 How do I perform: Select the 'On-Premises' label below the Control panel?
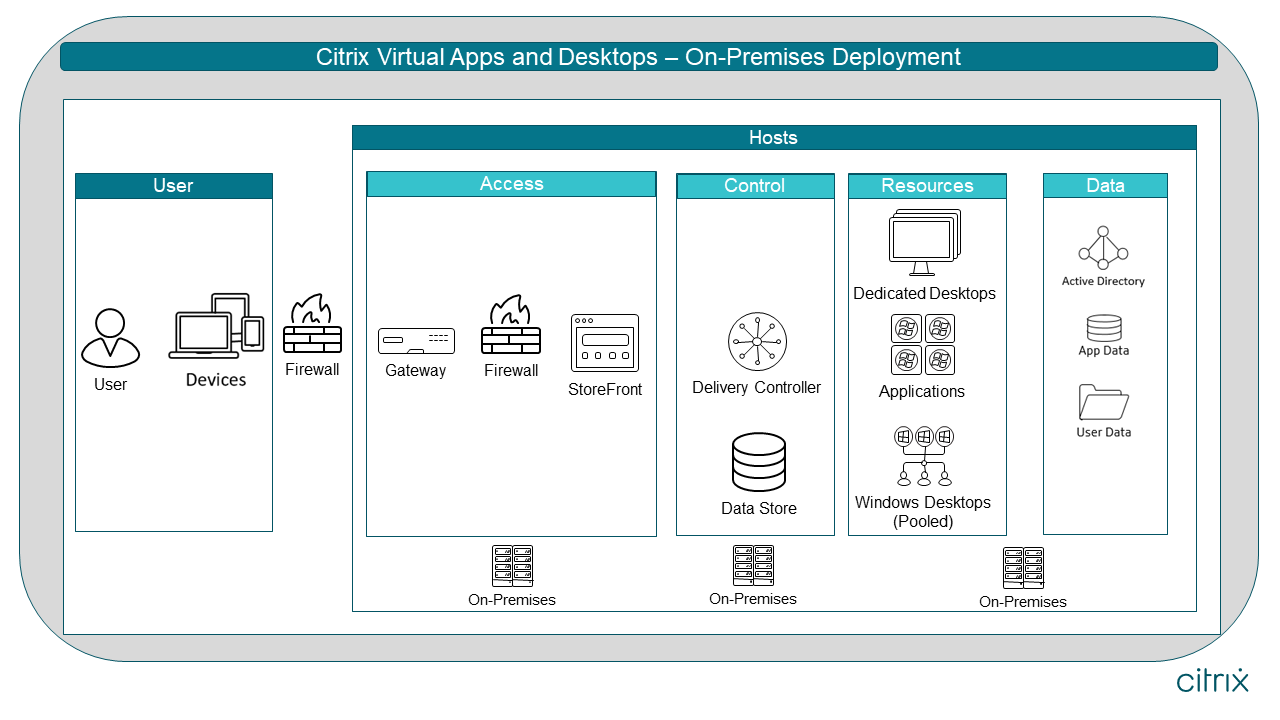(753, 599)
